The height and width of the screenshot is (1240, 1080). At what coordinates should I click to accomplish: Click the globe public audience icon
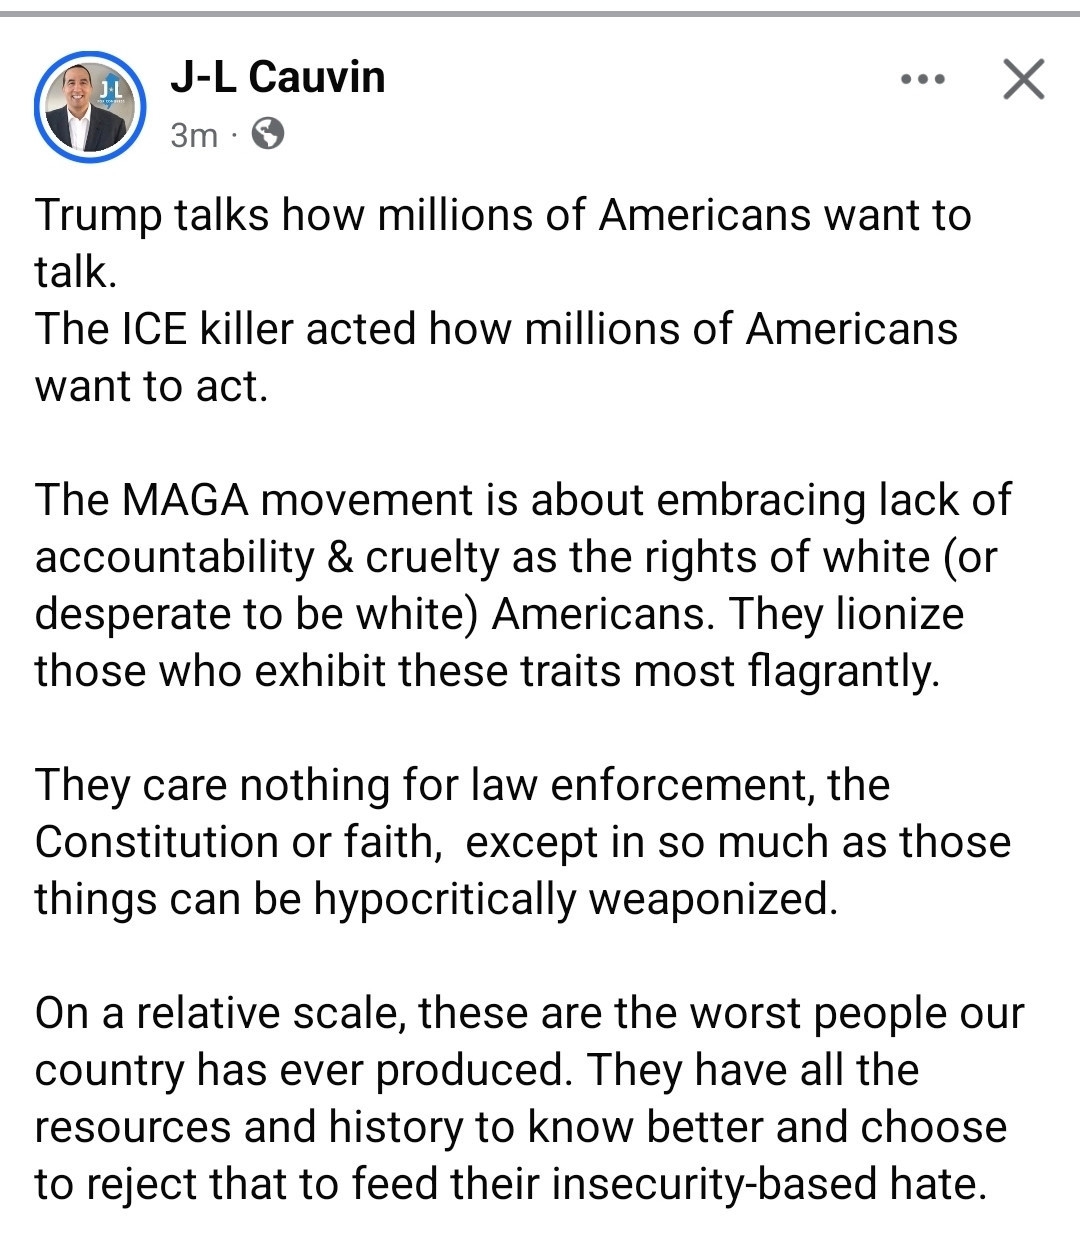(x=267, y=133)
